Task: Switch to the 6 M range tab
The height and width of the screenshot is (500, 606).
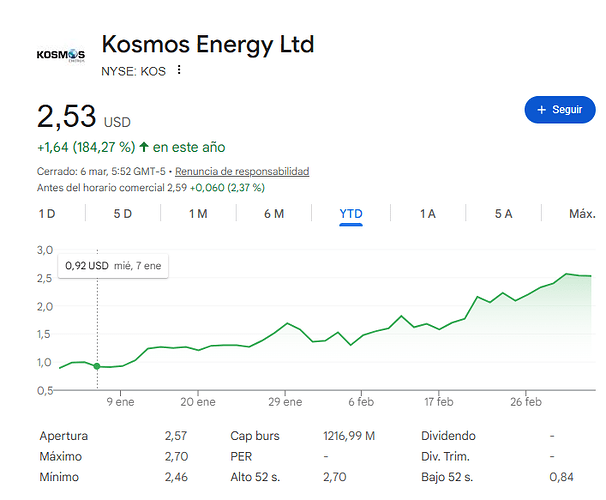Action: [x=274, y=214]
